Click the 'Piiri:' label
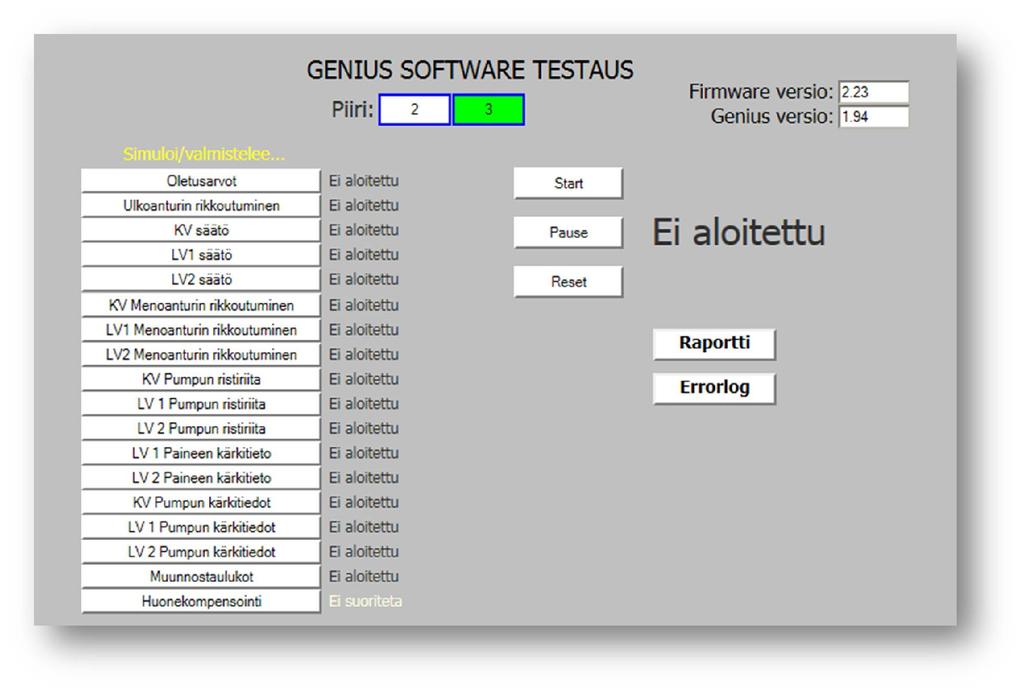 pyautogui.click(x=353, y=110)
